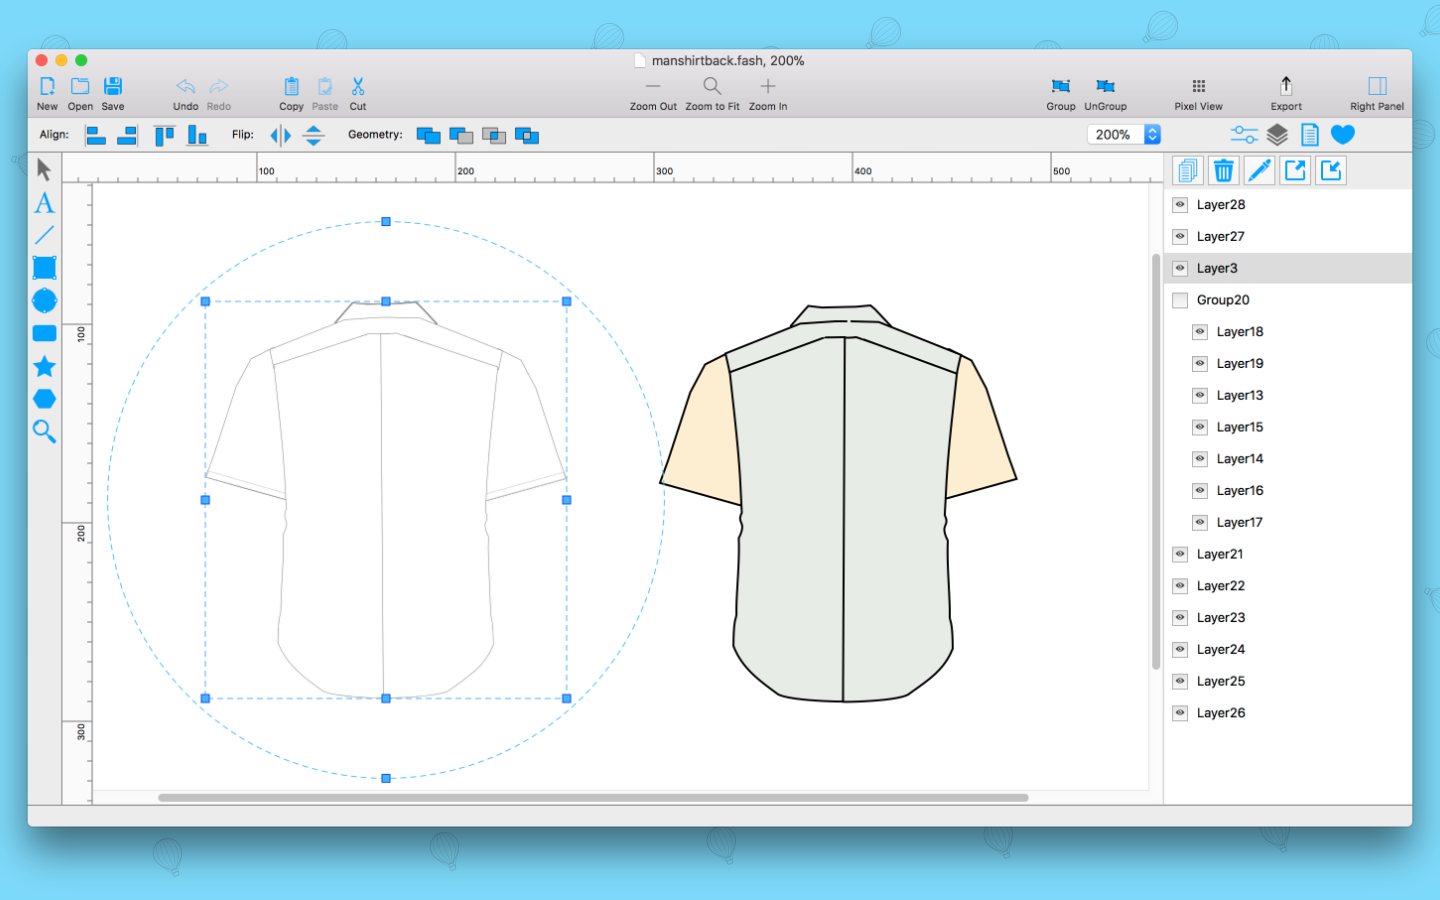The height and width of the screenshot is (900, 1440).
Task: Select Group20 in layers list
Action: (1223, 300)
